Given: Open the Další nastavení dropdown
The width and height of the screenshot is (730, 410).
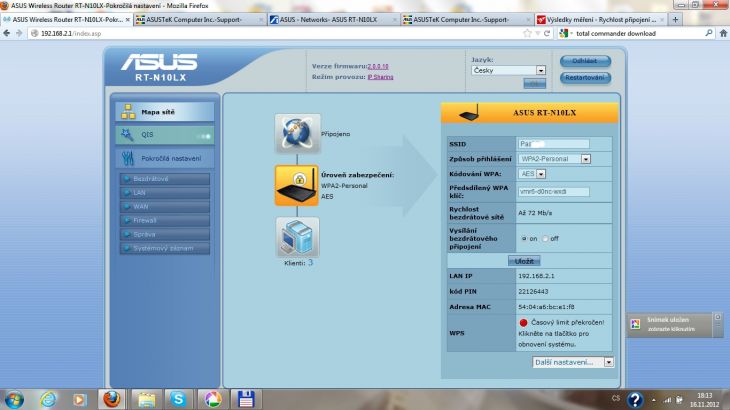Looking at the screenshot, I should pyautogui.click(x=573, y=362).
